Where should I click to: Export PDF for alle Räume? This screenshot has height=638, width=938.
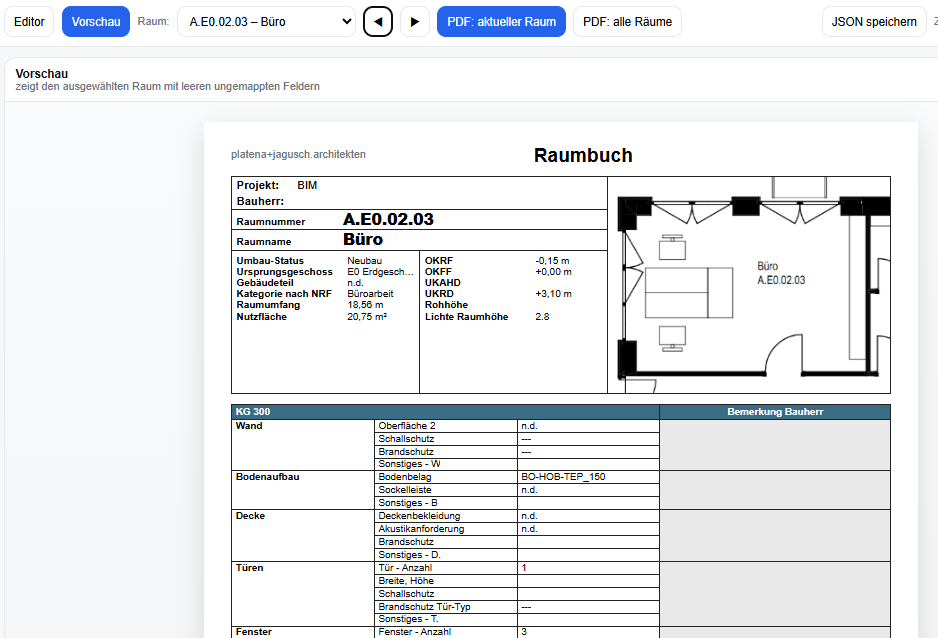point(627,22)
